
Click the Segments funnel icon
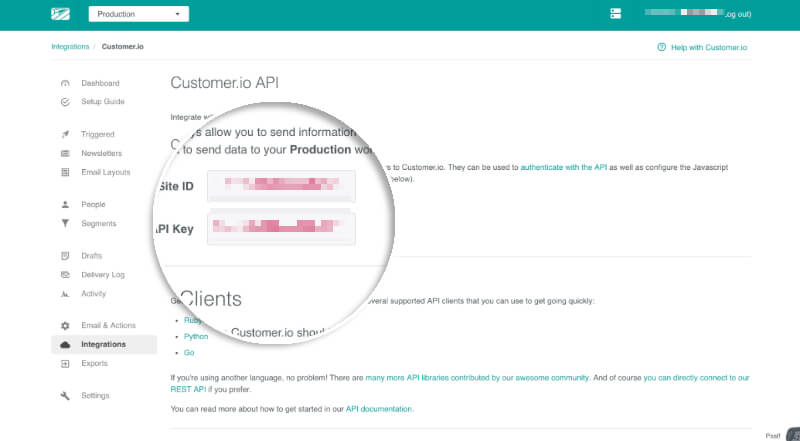pos(65,224)
